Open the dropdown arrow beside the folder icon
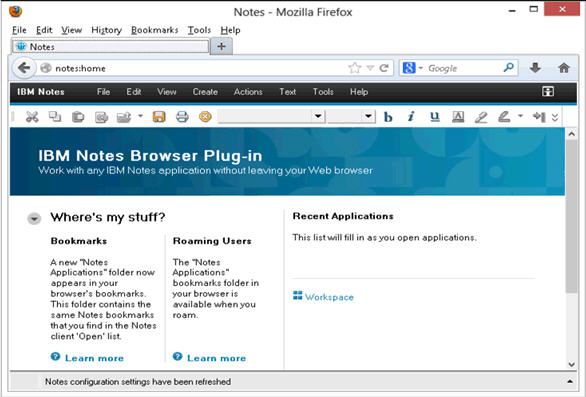 140,116
